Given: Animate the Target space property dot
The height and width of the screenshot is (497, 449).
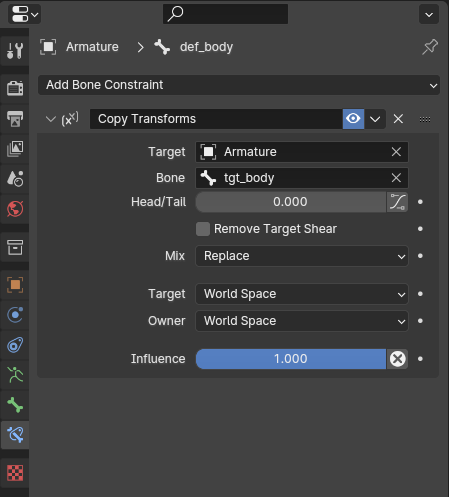Looking at the screenshot, I should point(420,294).
